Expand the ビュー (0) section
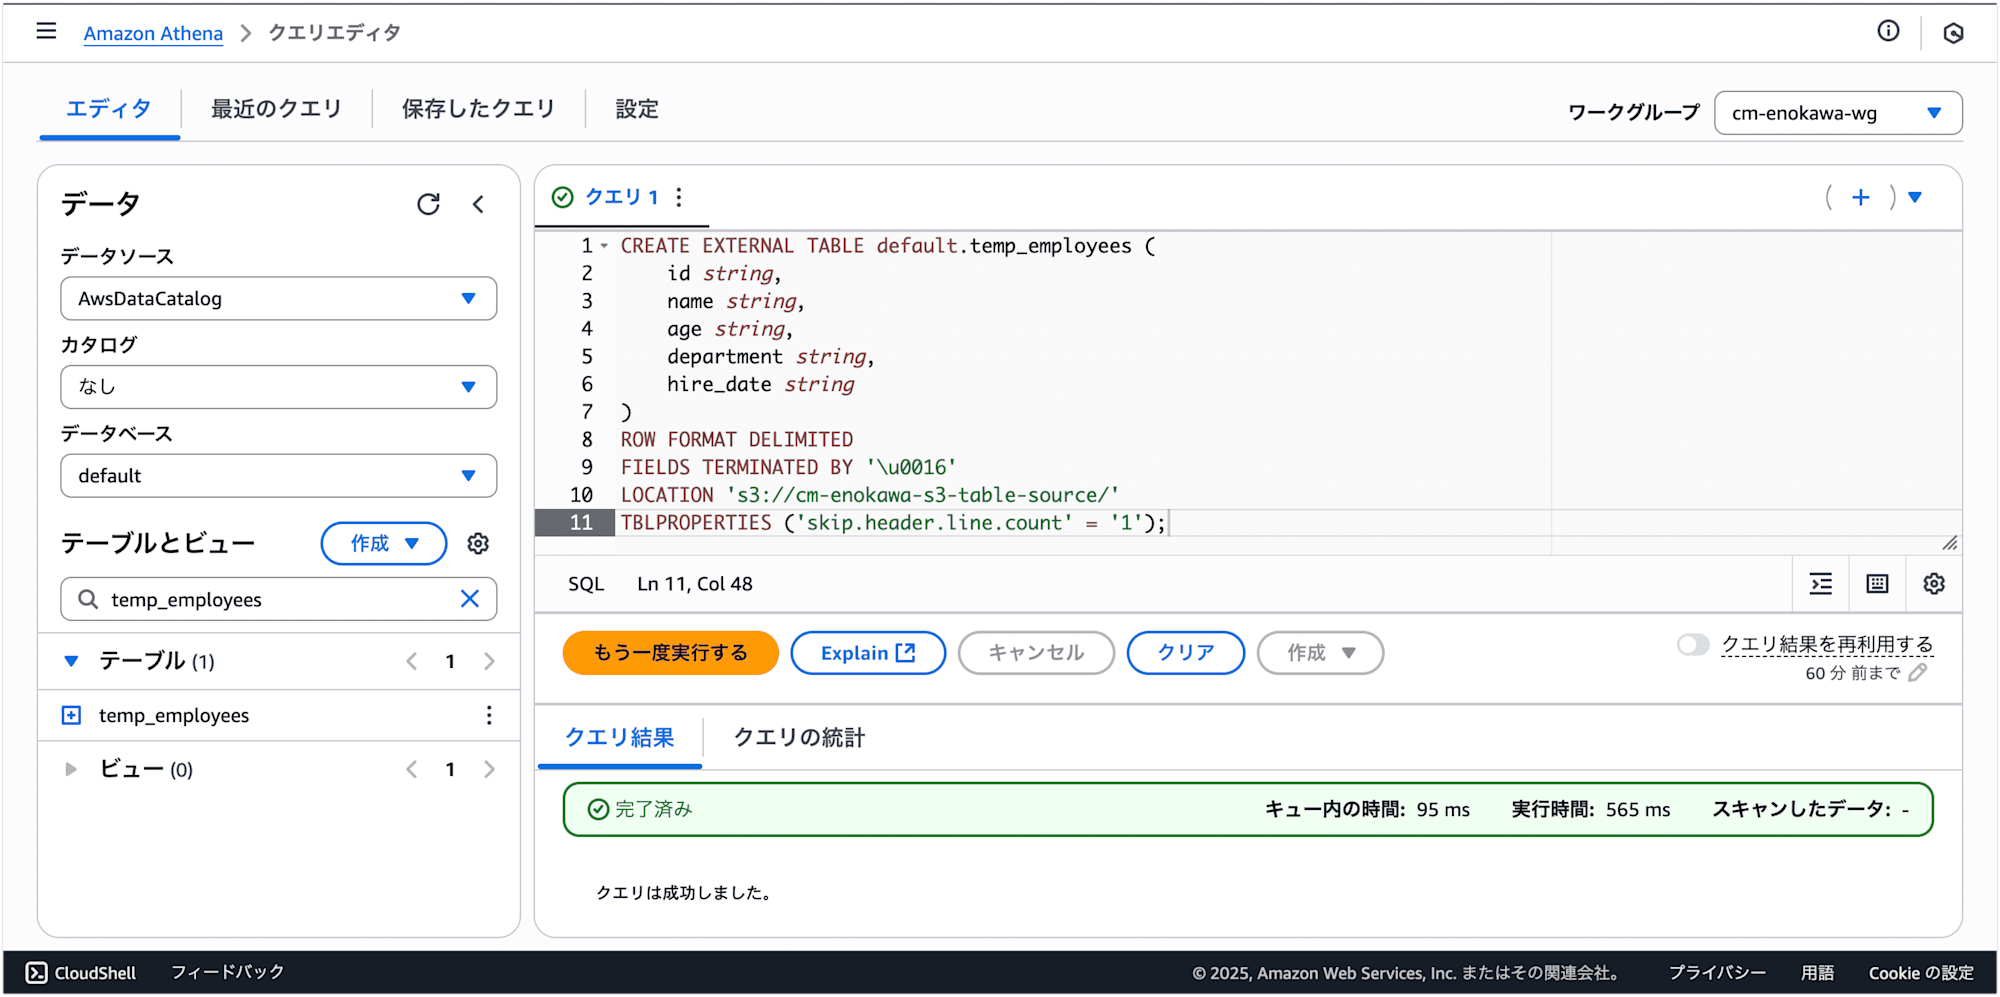This screenshot has height=997, width=2000. (71, 769)
